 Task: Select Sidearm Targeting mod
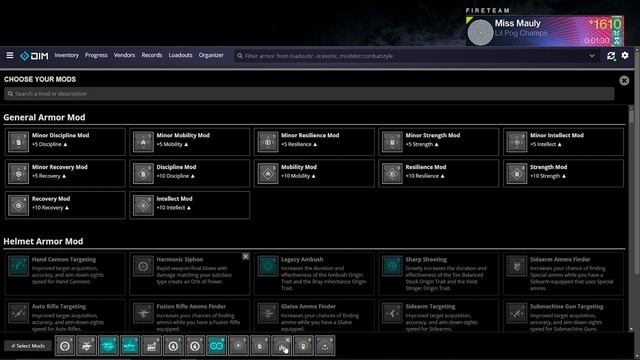click(x=439, y=316)
